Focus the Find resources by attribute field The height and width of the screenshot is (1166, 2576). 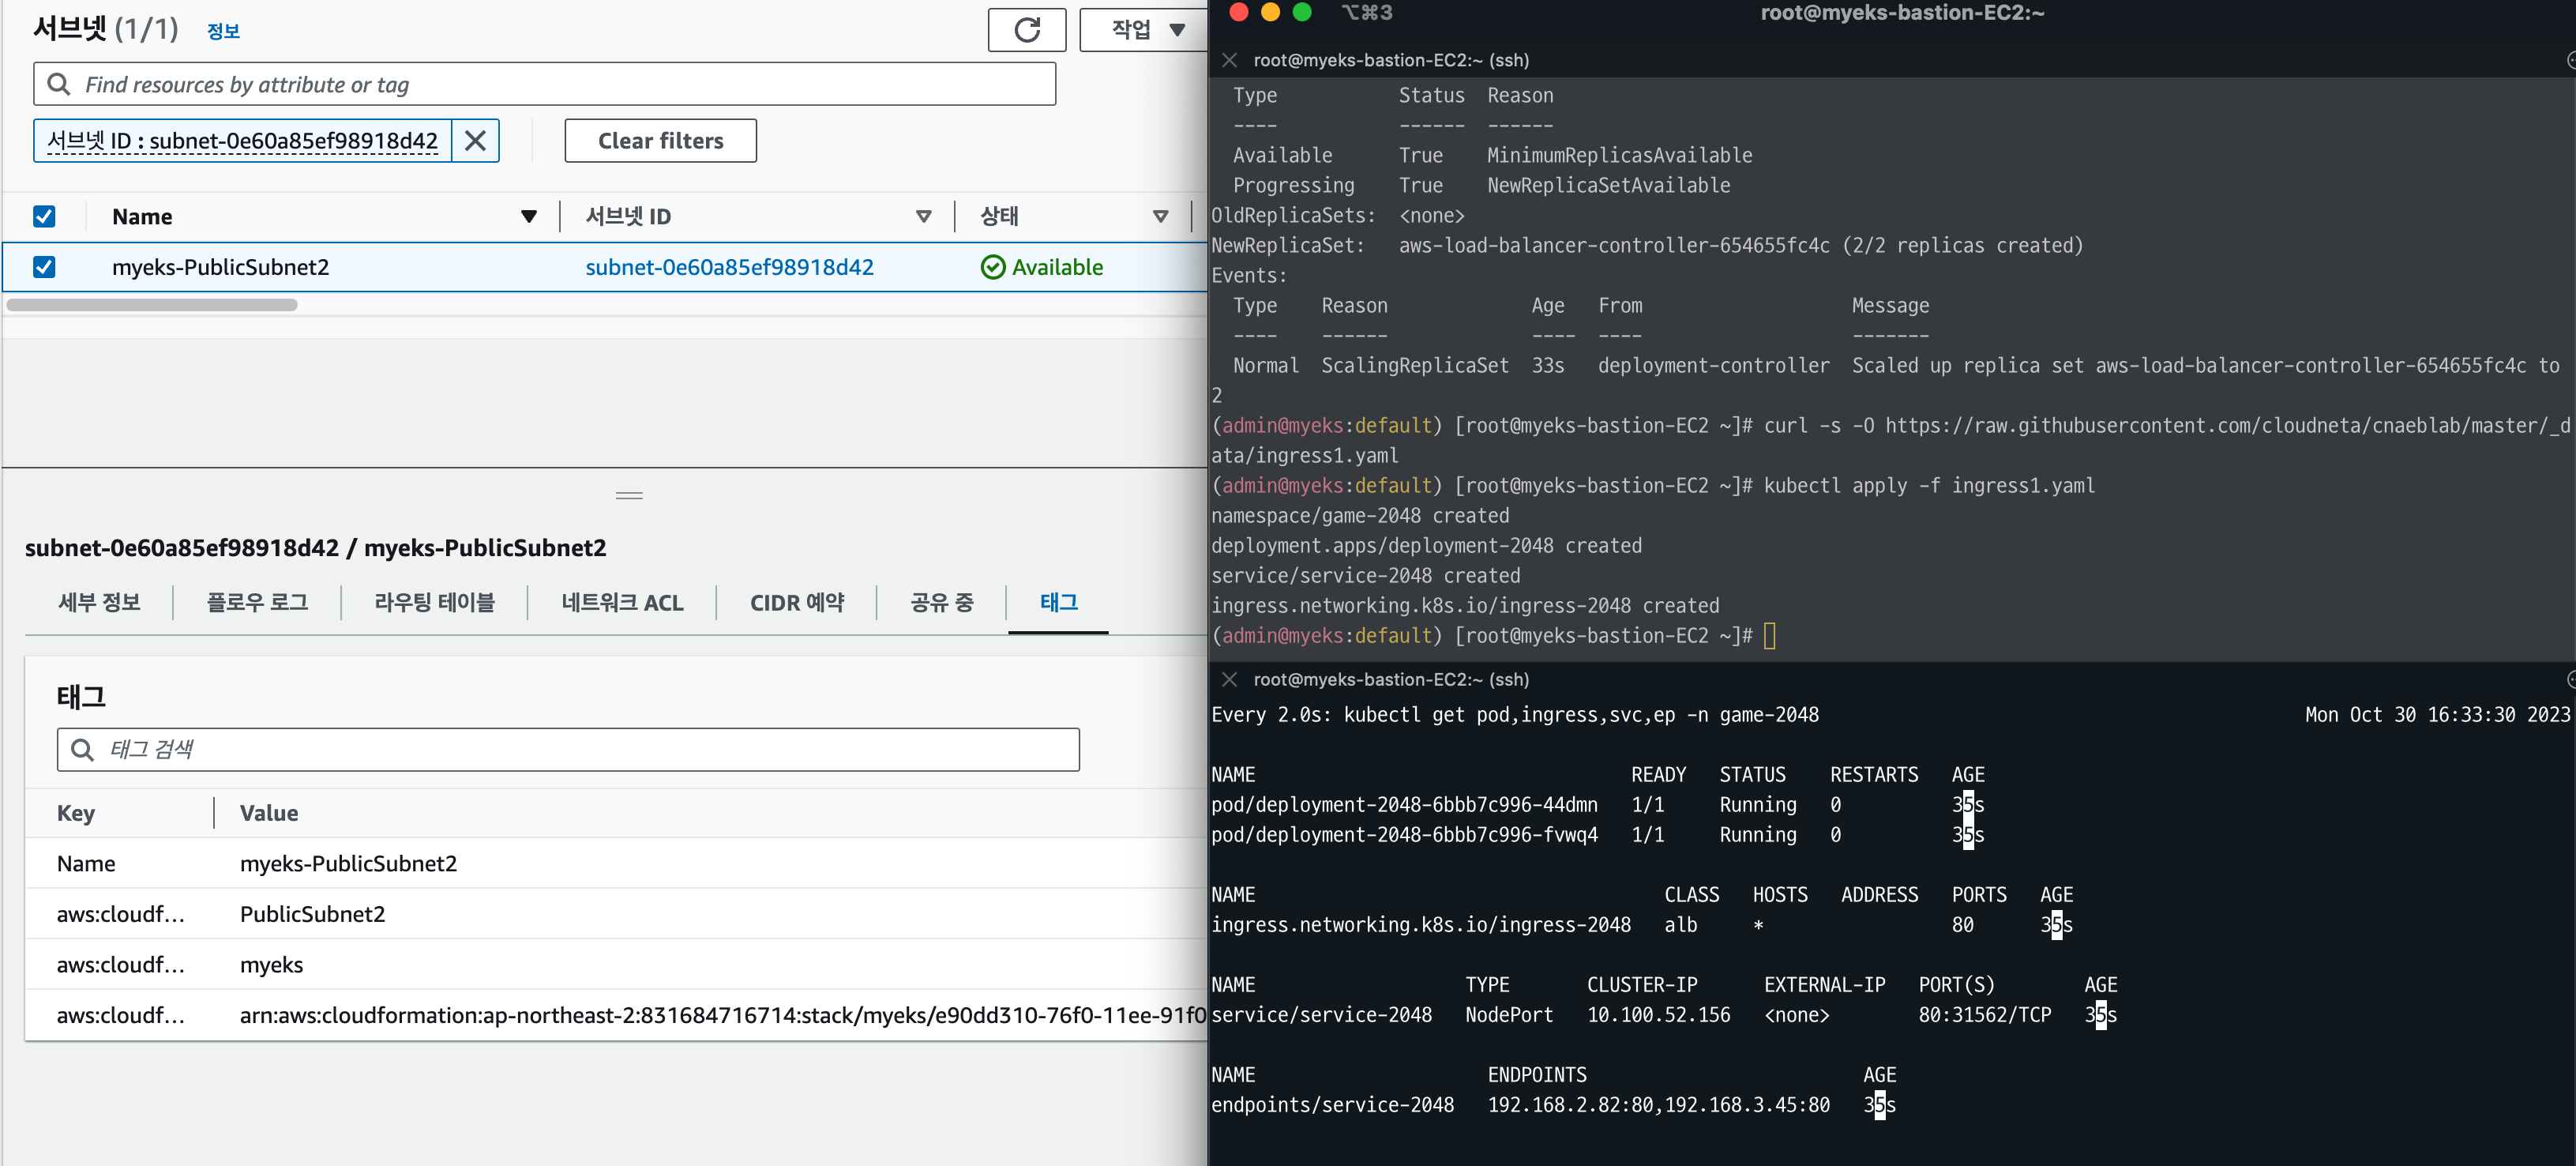pos(544,84)
